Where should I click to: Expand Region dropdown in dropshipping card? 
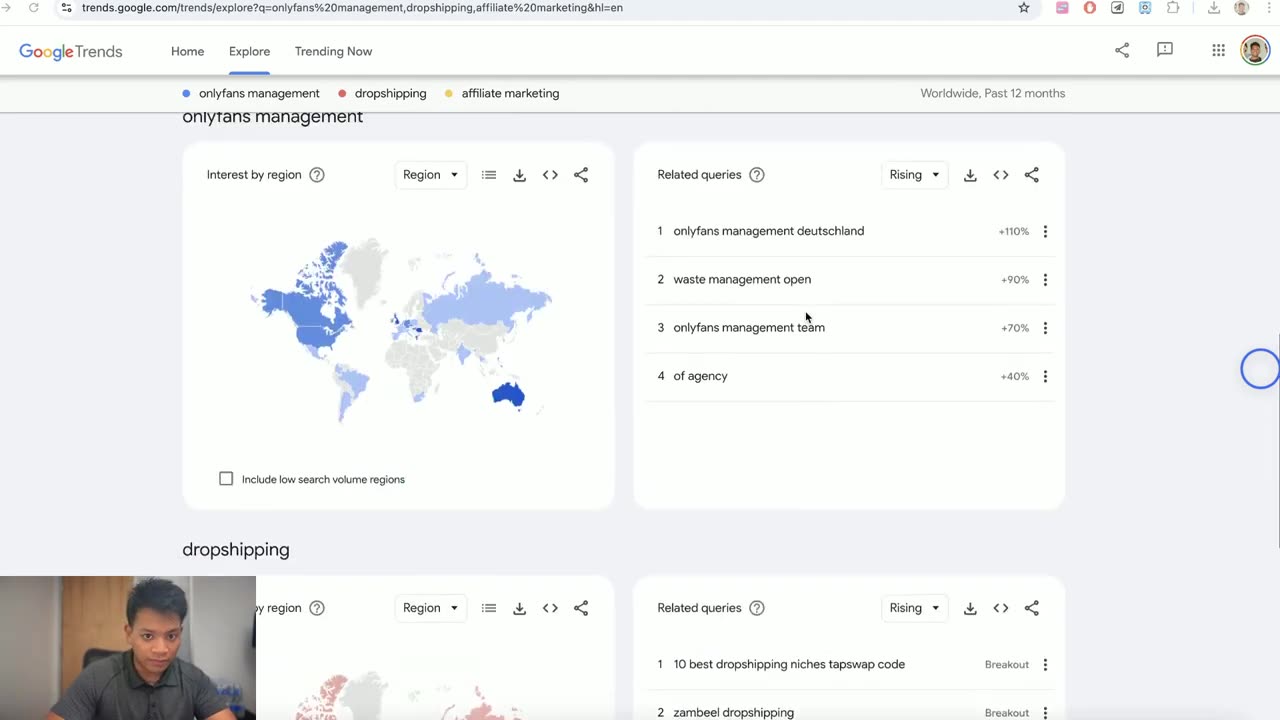(430, 608)
